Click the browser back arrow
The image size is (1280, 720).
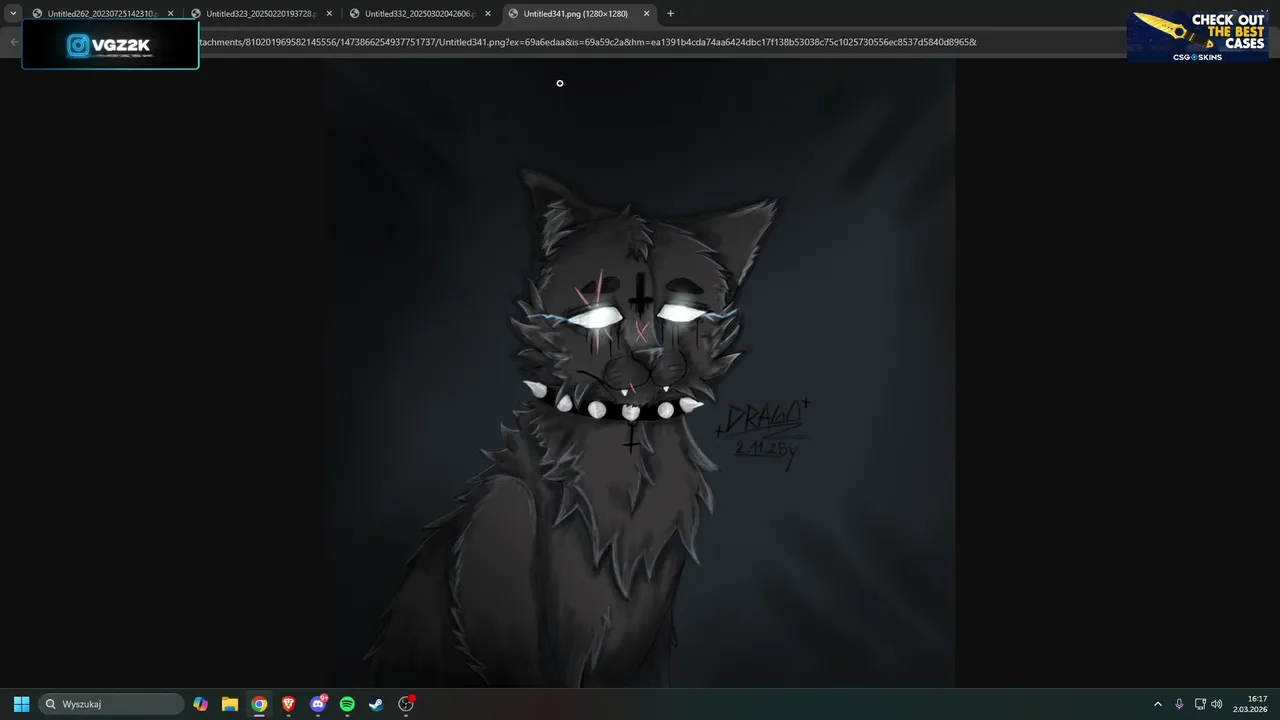[14, 42]
